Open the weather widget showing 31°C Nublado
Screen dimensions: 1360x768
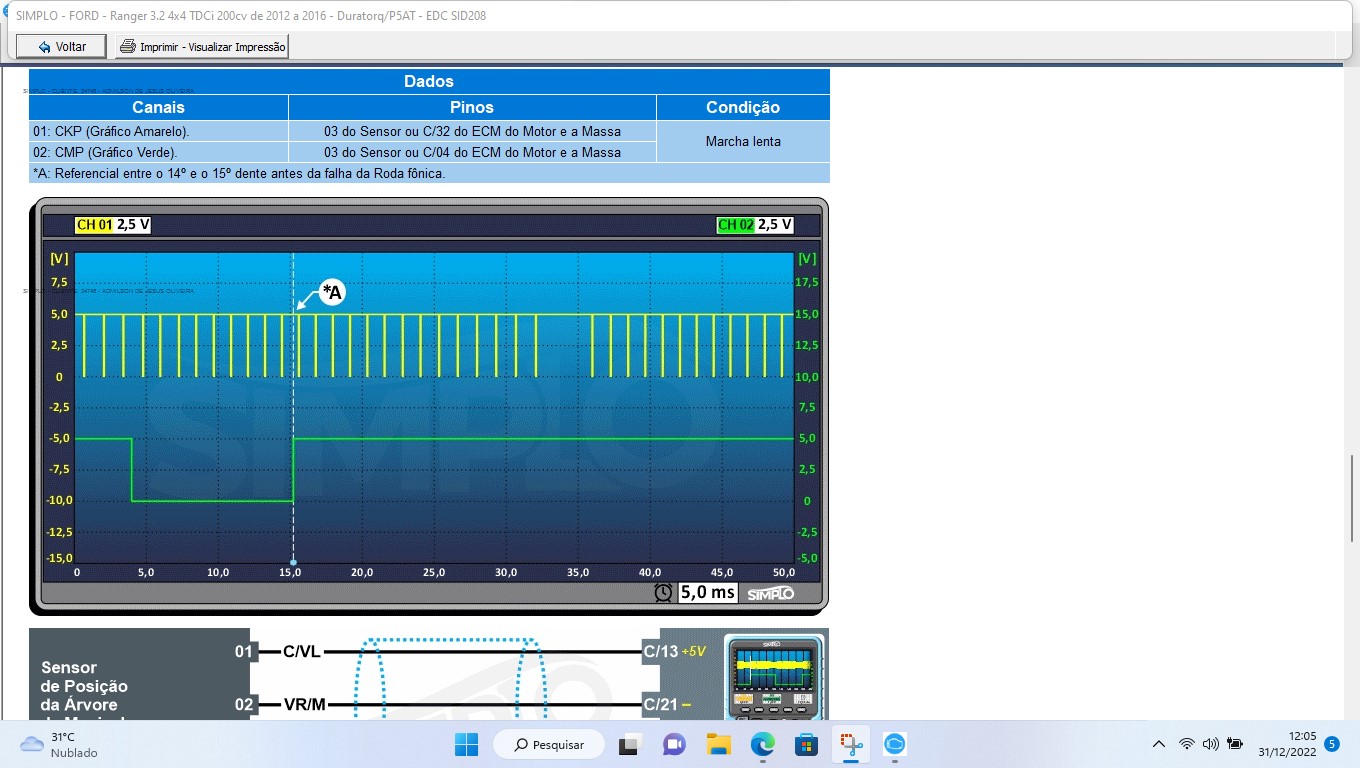point(60,745)
